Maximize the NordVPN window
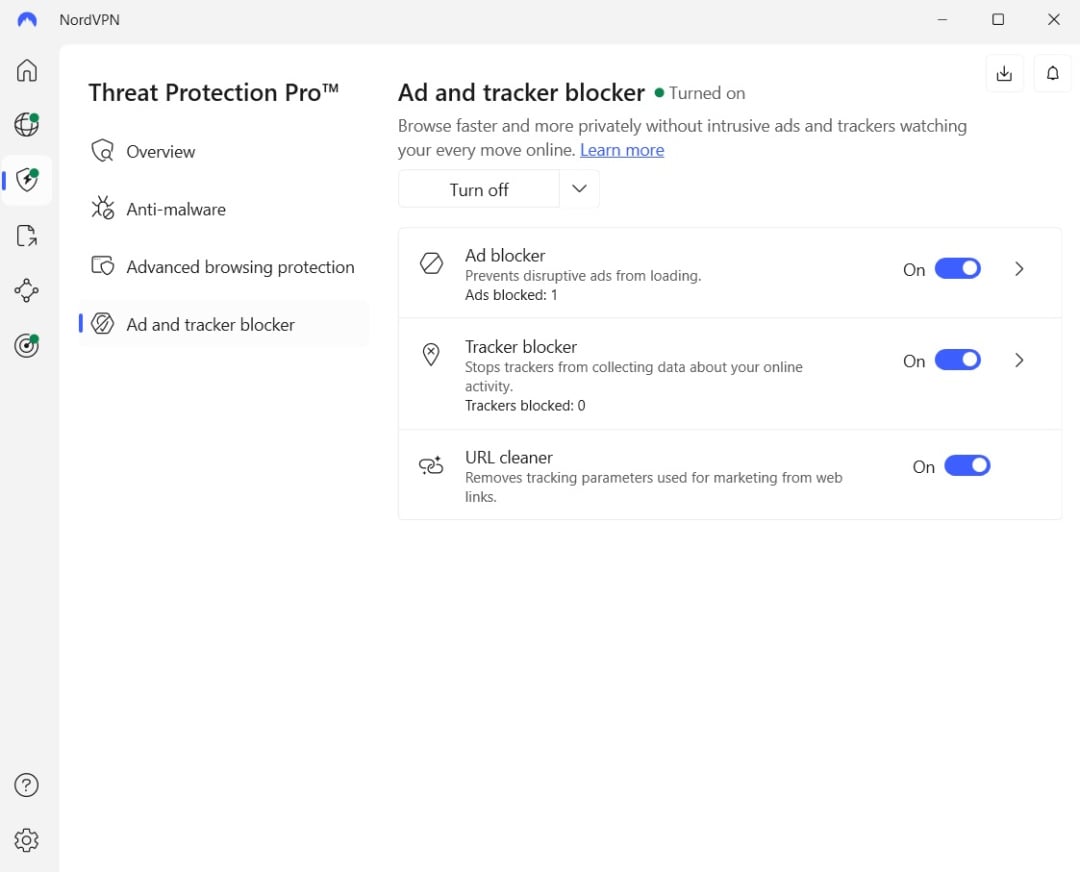The width and height of the screenshot is (1080, 872). 997,19
